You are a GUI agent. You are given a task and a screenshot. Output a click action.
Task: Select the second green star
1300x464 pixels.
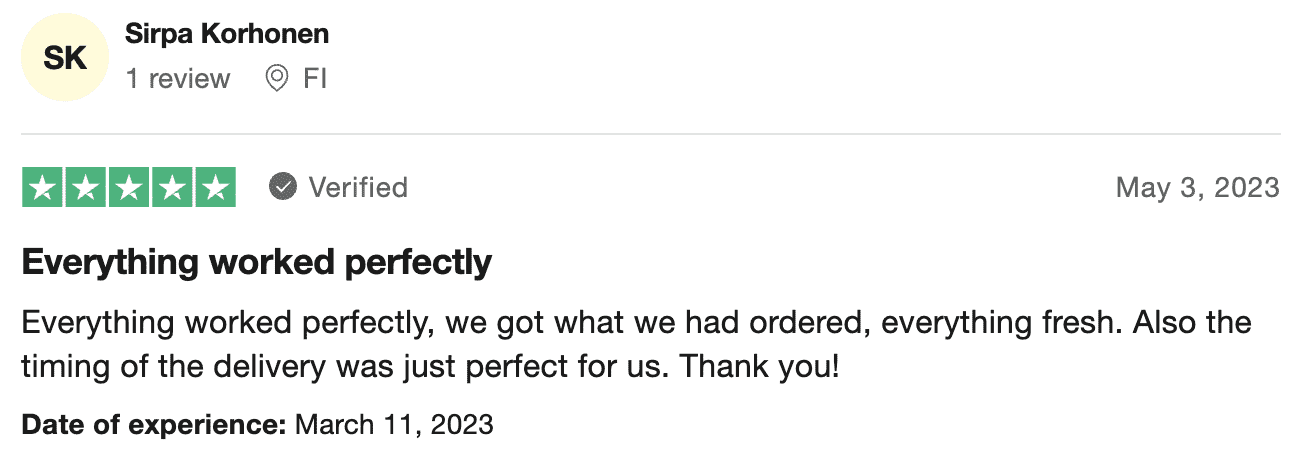pos(85,187)
